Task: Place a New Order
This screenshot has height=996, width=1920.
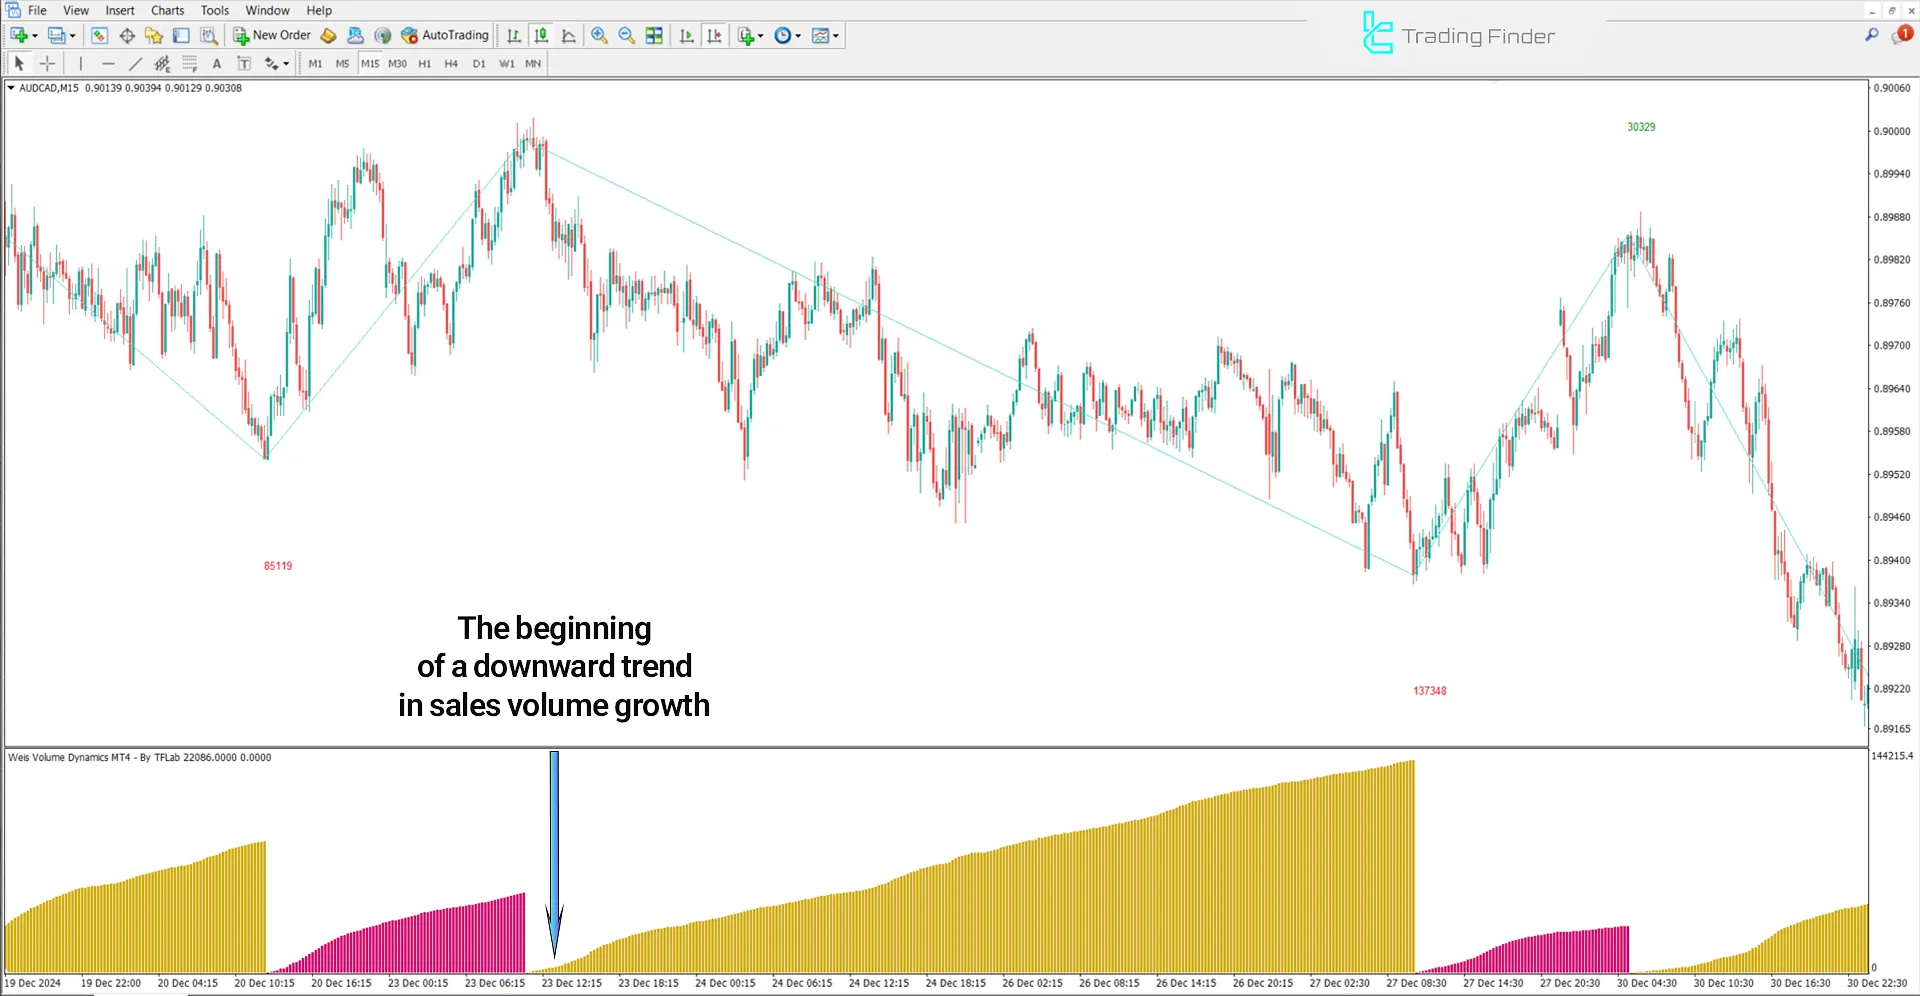Action: pyautogui.click(x=271, y=35)
